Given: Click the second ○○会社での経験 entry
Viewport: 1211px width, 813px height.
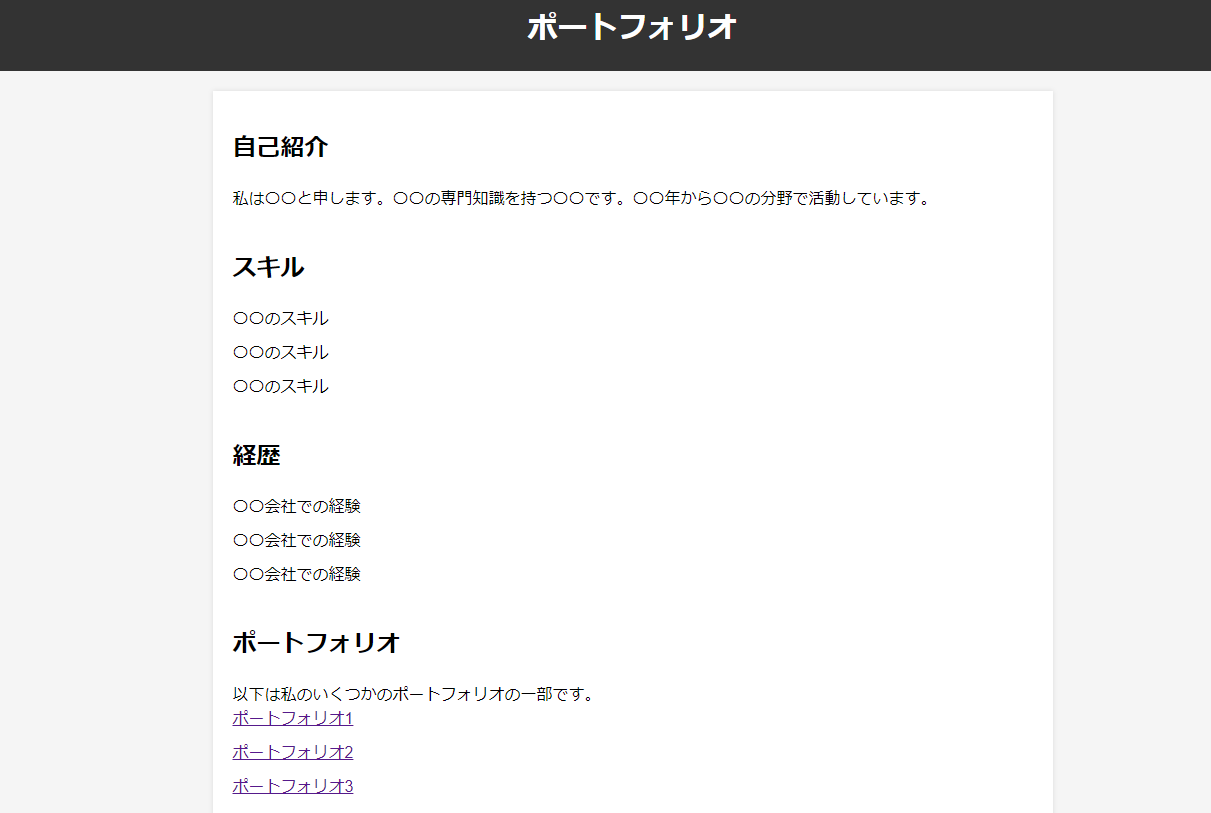Looking at the screenshot, I should (x=296, y=540).
